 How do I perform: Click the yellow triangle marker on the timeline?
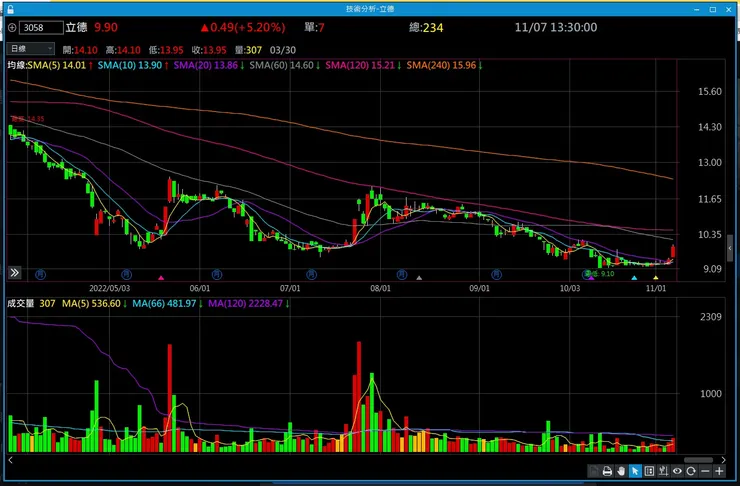click(x=656, y=278)
